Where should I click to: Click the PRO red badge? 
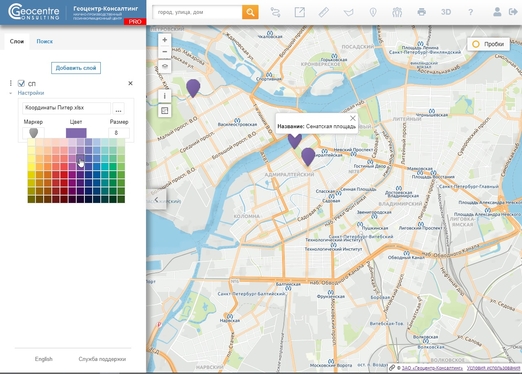[x=135, y=22]
